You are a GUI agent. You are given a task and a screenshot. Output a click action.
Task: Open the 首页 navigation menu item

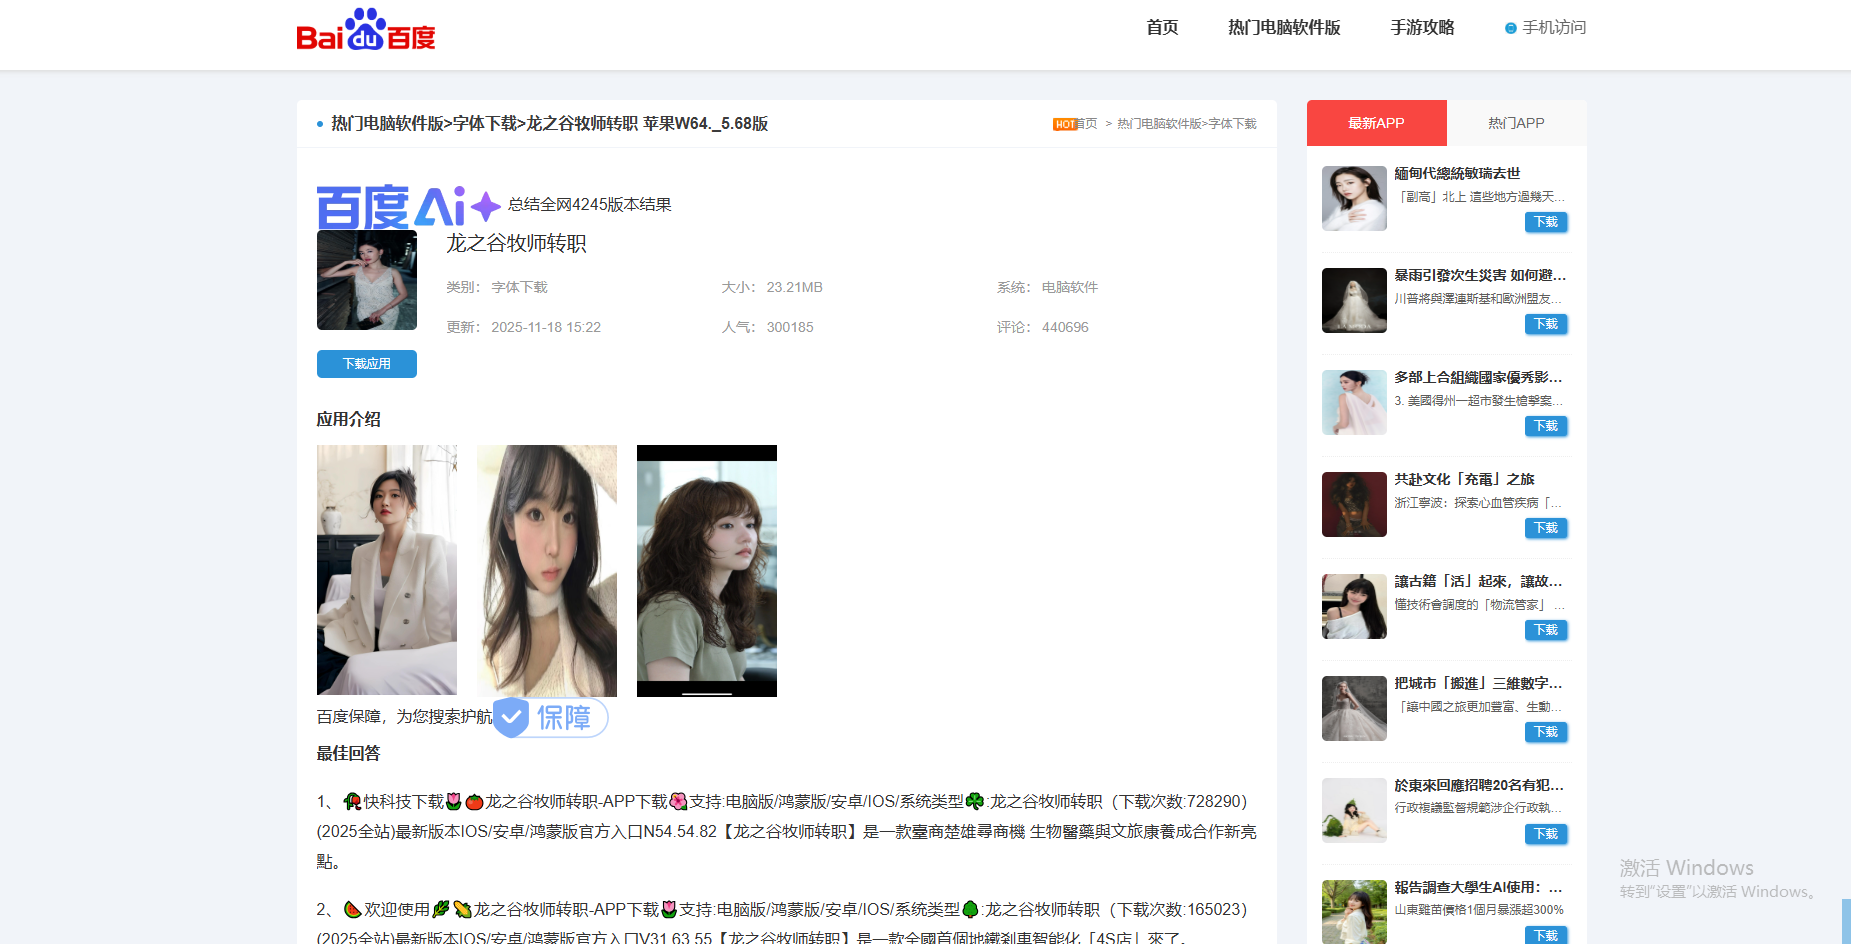click(1161, 28)
